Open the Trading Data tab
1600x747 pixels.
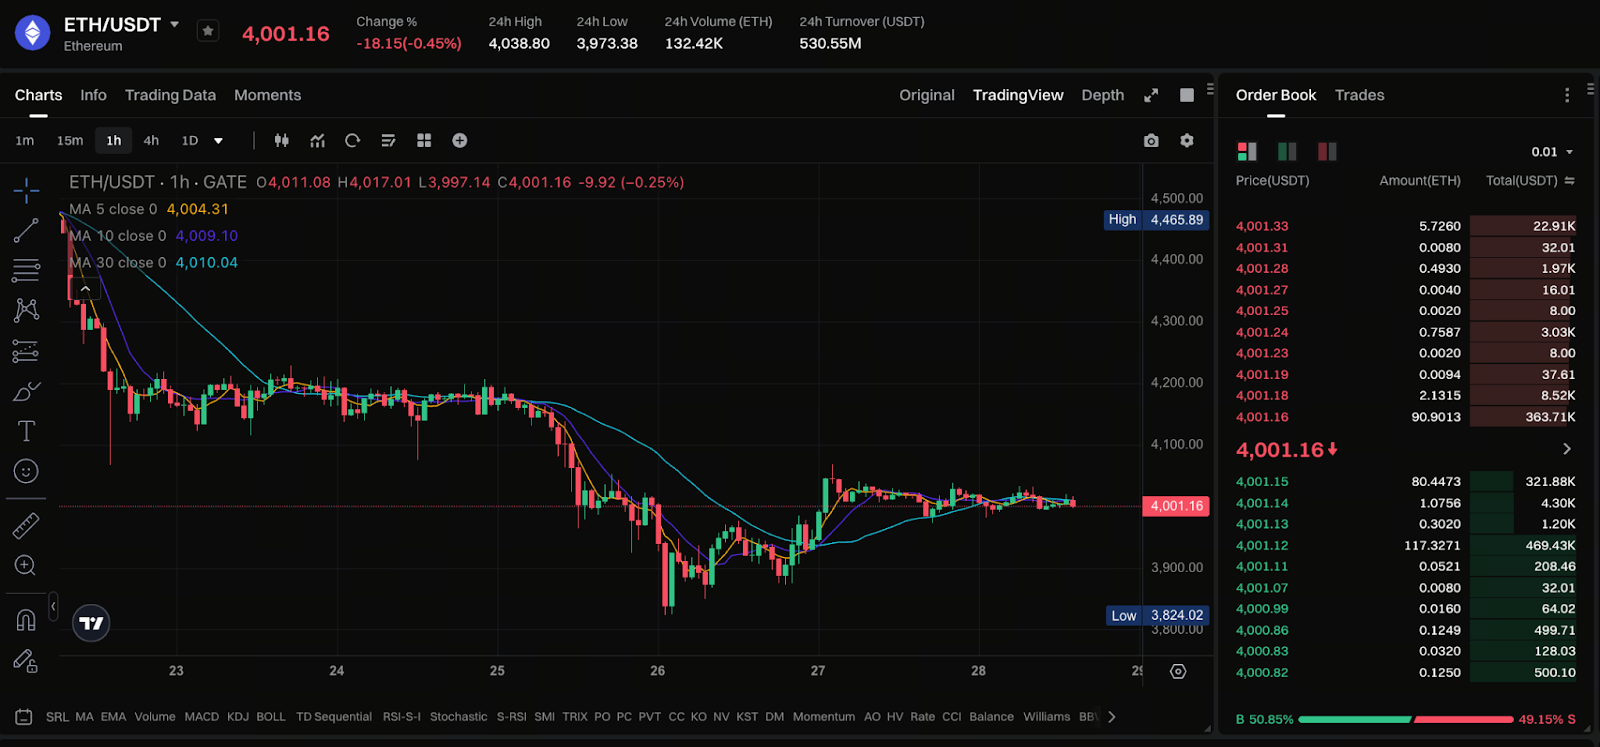pos(170,95)
